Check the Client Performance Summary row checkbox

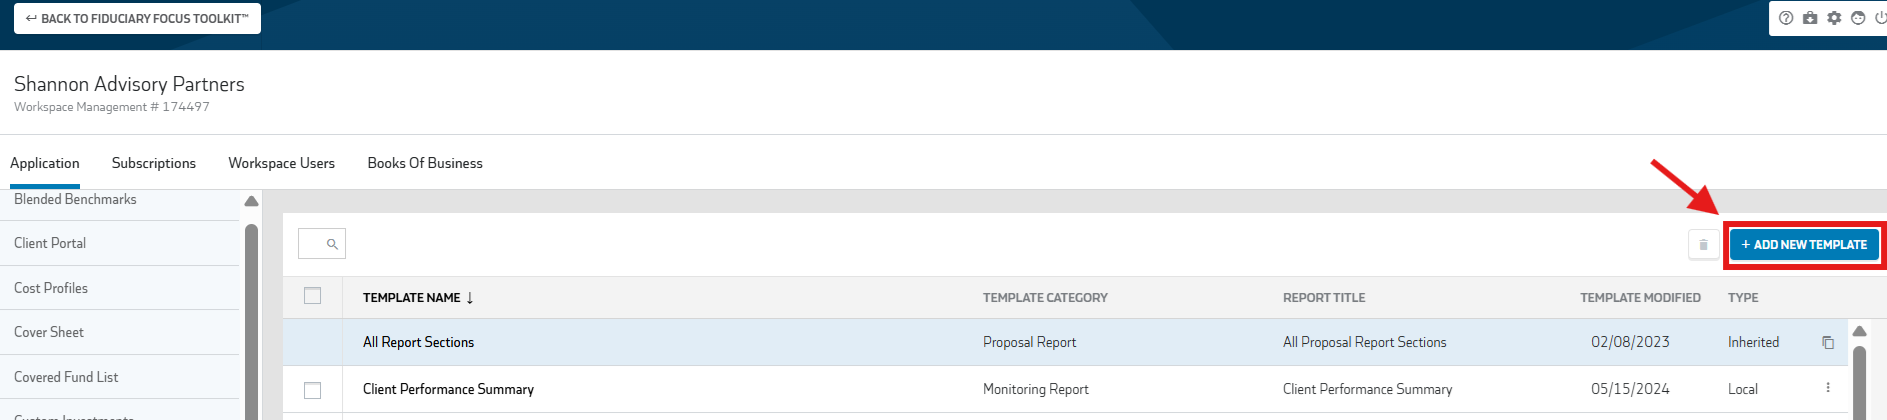coord(312,390)
